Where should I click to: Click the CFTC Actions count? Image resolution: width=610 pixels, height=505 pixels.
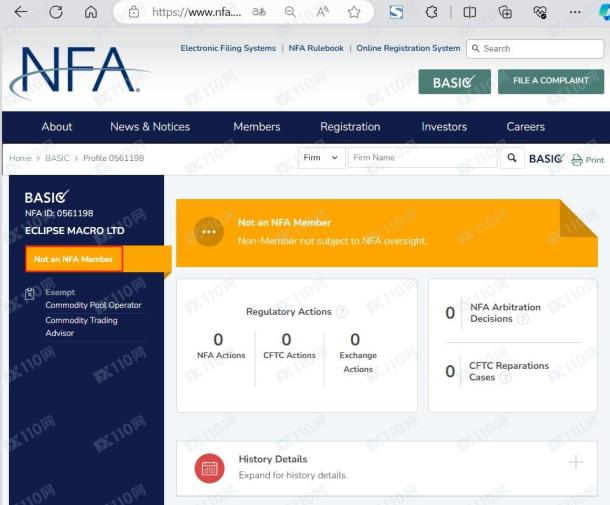[x=286, y=340]
